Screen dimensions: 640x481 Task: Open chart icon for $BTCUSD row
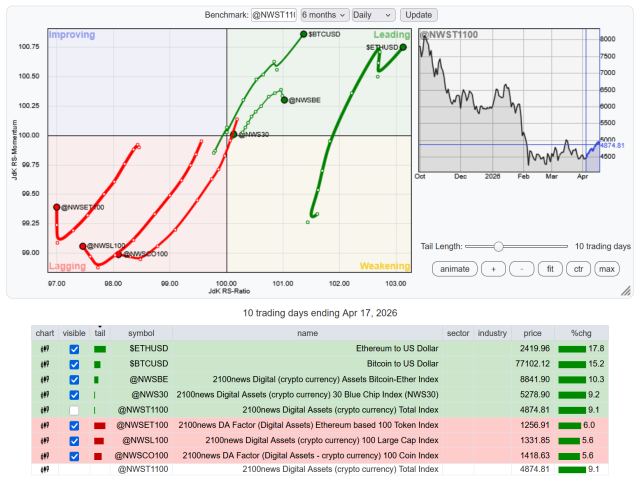point(45,364)
